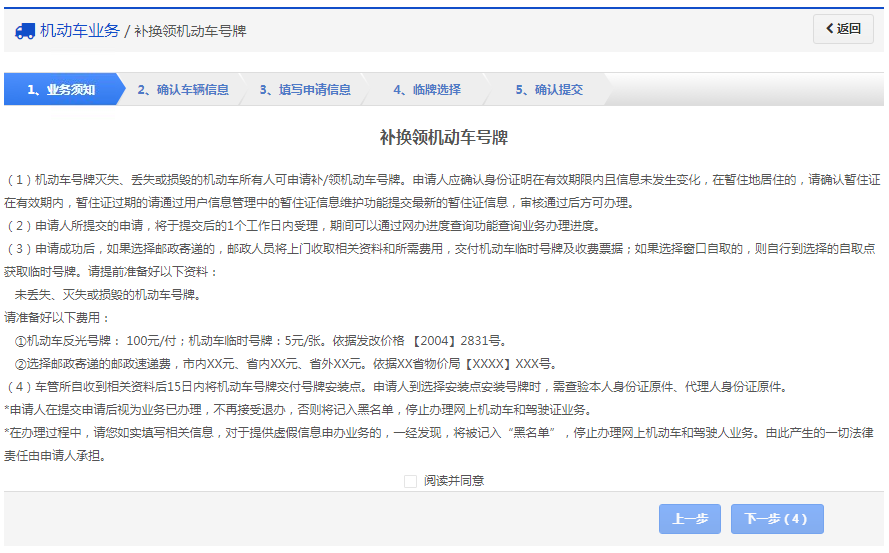Click the 补换领机动车号牌 breadcrumb text
The height and width of the screenshot is (553, 889).
click(x=190, y=31)
